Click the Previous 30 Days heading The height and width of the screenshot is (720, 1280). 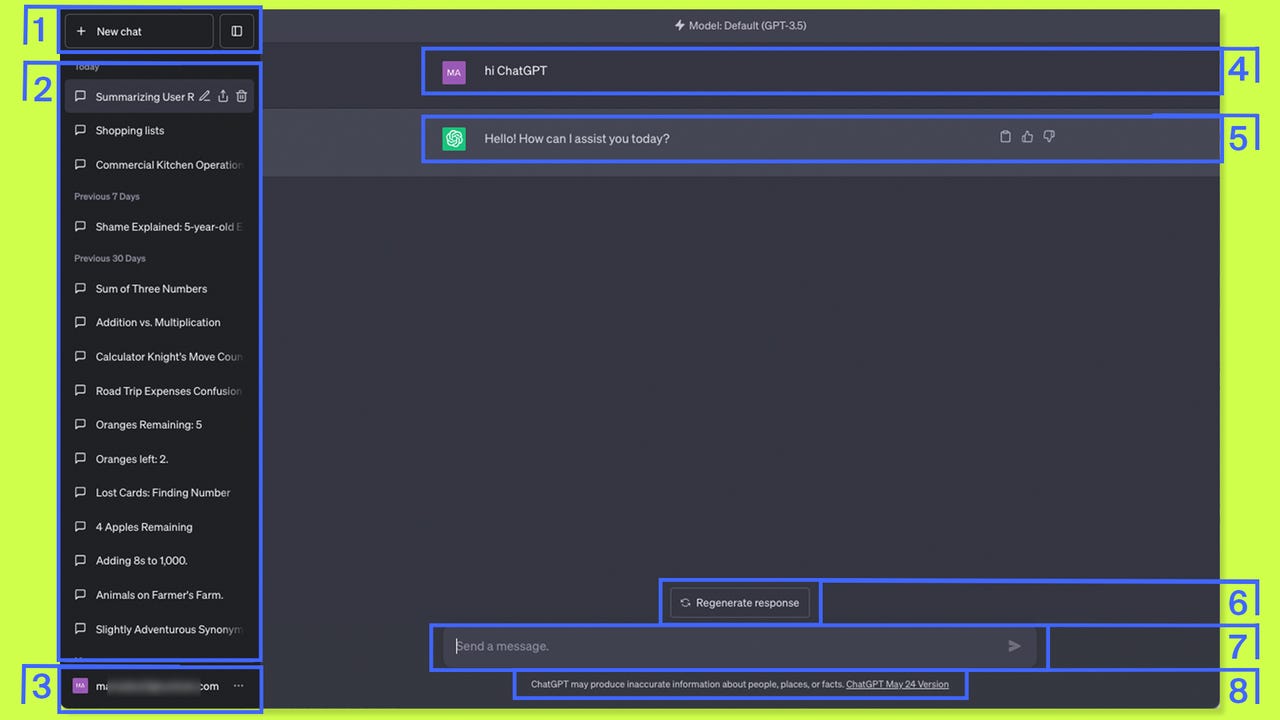coord(110,259)
